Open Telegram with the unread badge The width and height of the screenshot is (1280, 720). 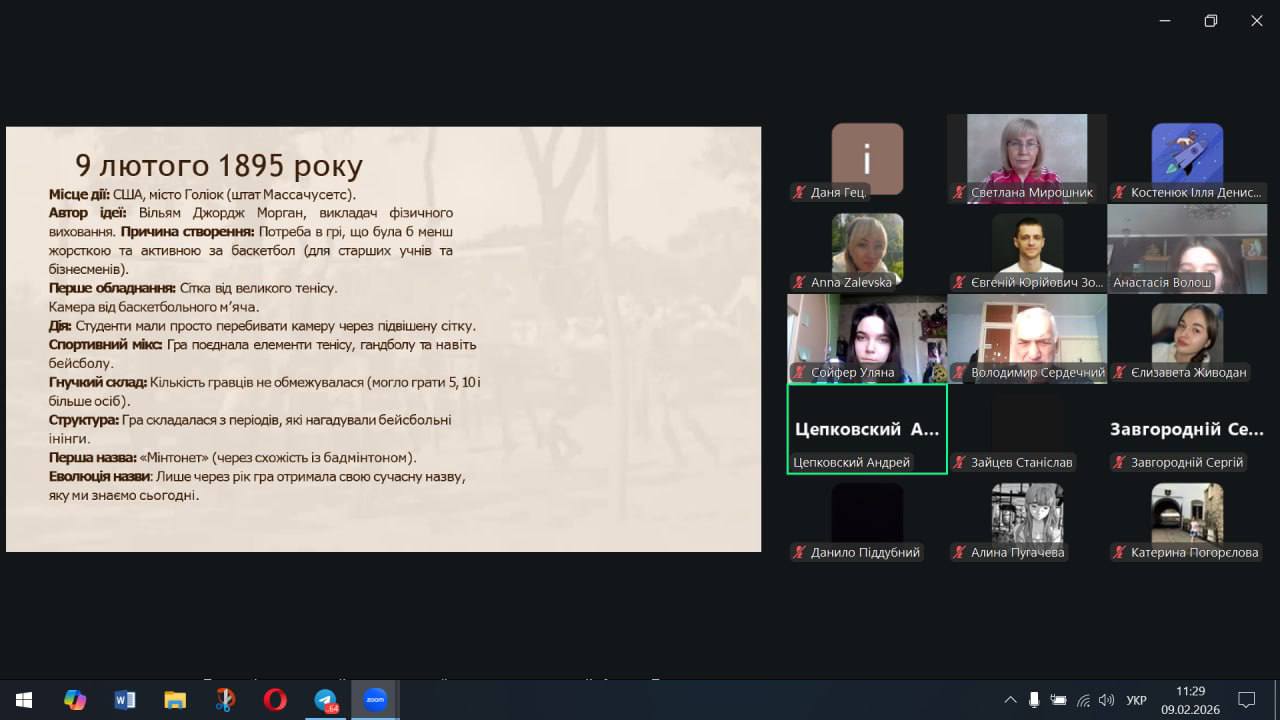point(326,700)
